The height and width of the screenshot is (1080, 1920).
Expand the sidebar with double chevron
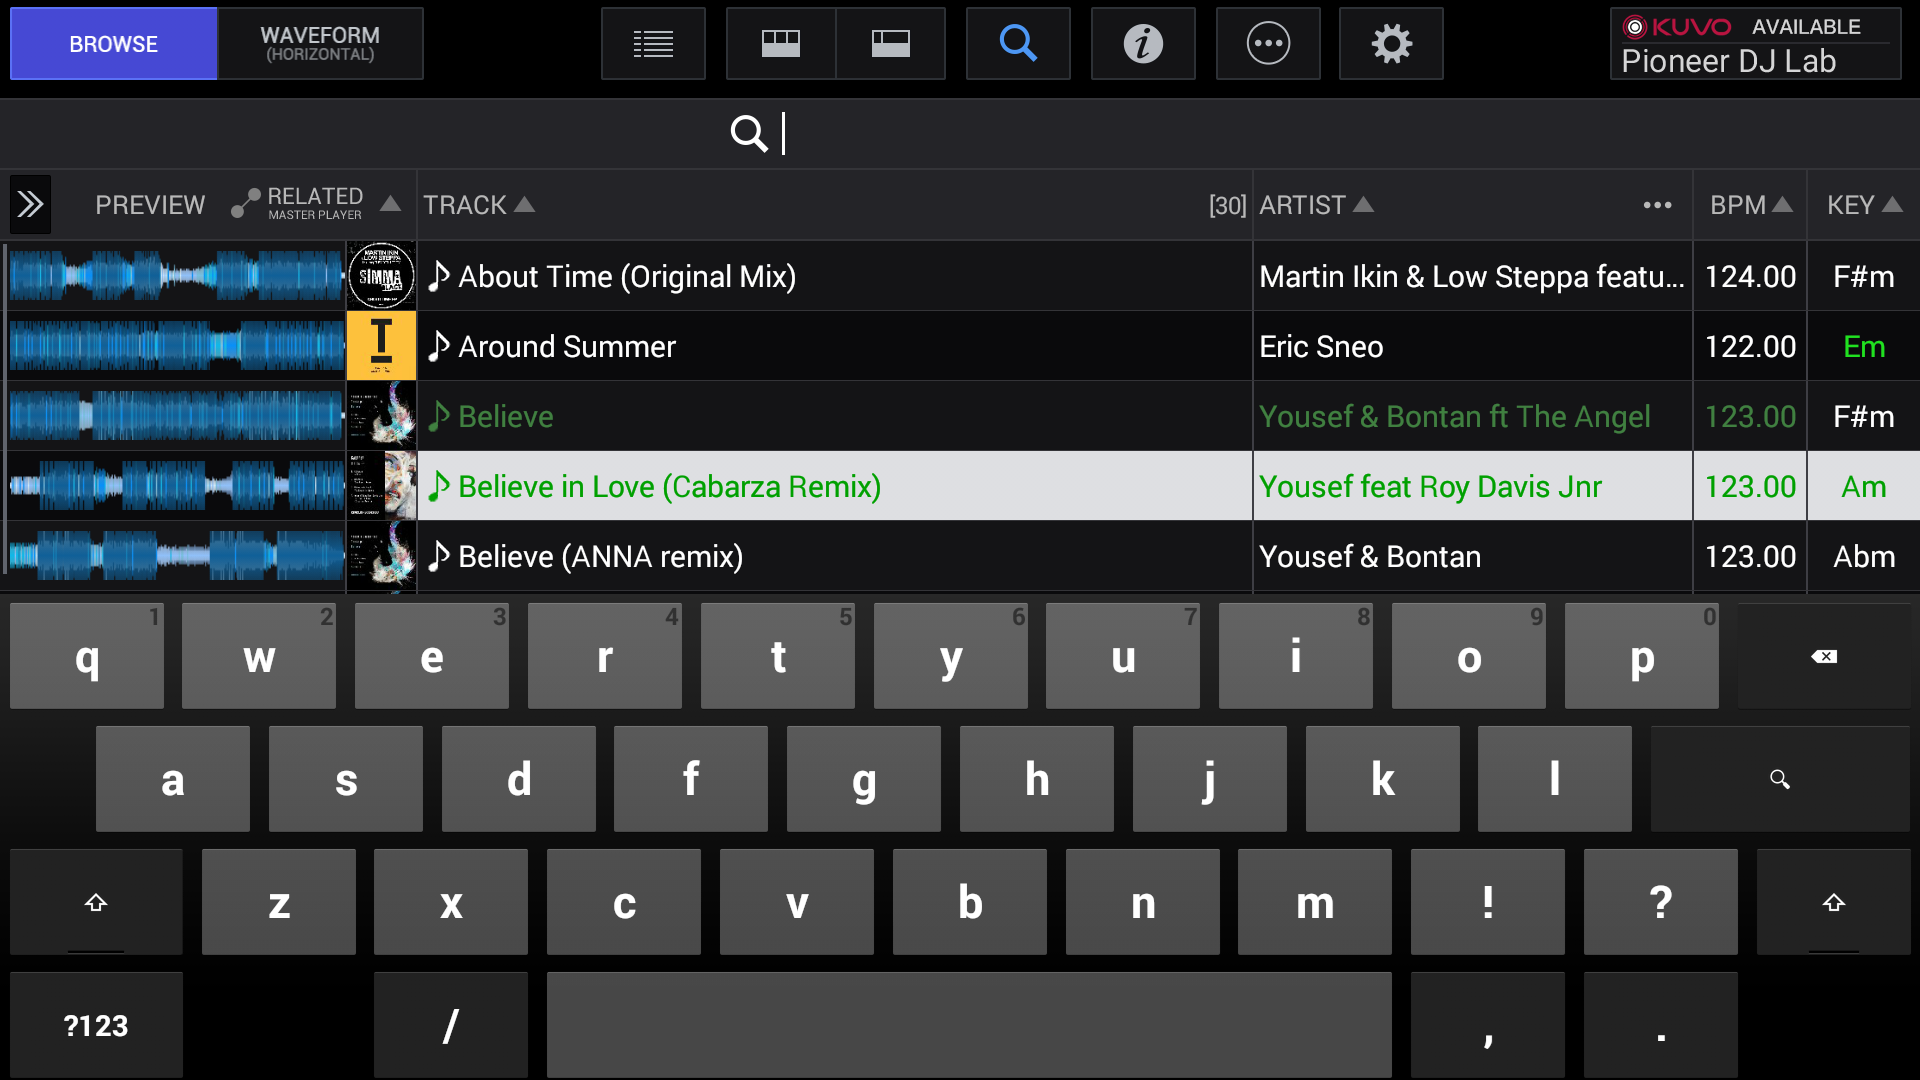30,205
